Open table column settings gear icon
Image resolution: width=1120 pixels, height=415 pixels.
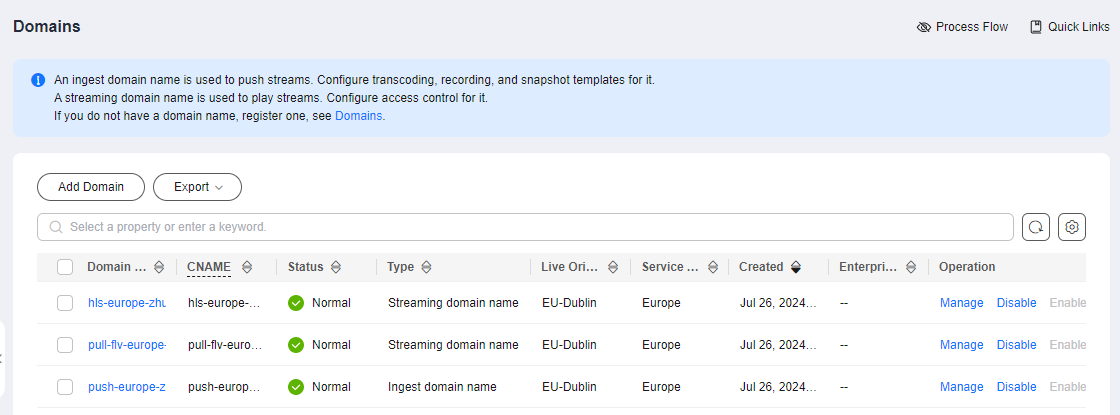click(1071, 227)
